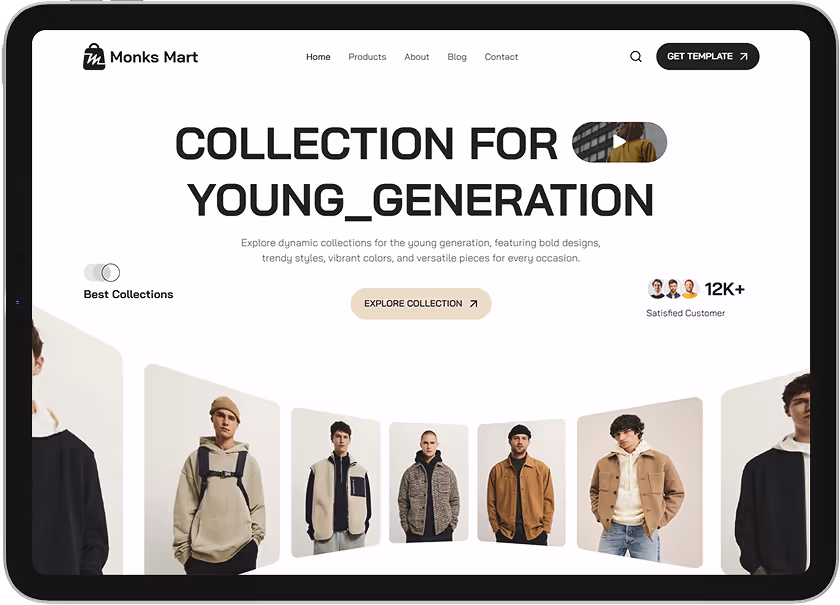840x605 pixels.
Task: Click the EXPLORE COLLECTION button
Action: click(421, 304)
